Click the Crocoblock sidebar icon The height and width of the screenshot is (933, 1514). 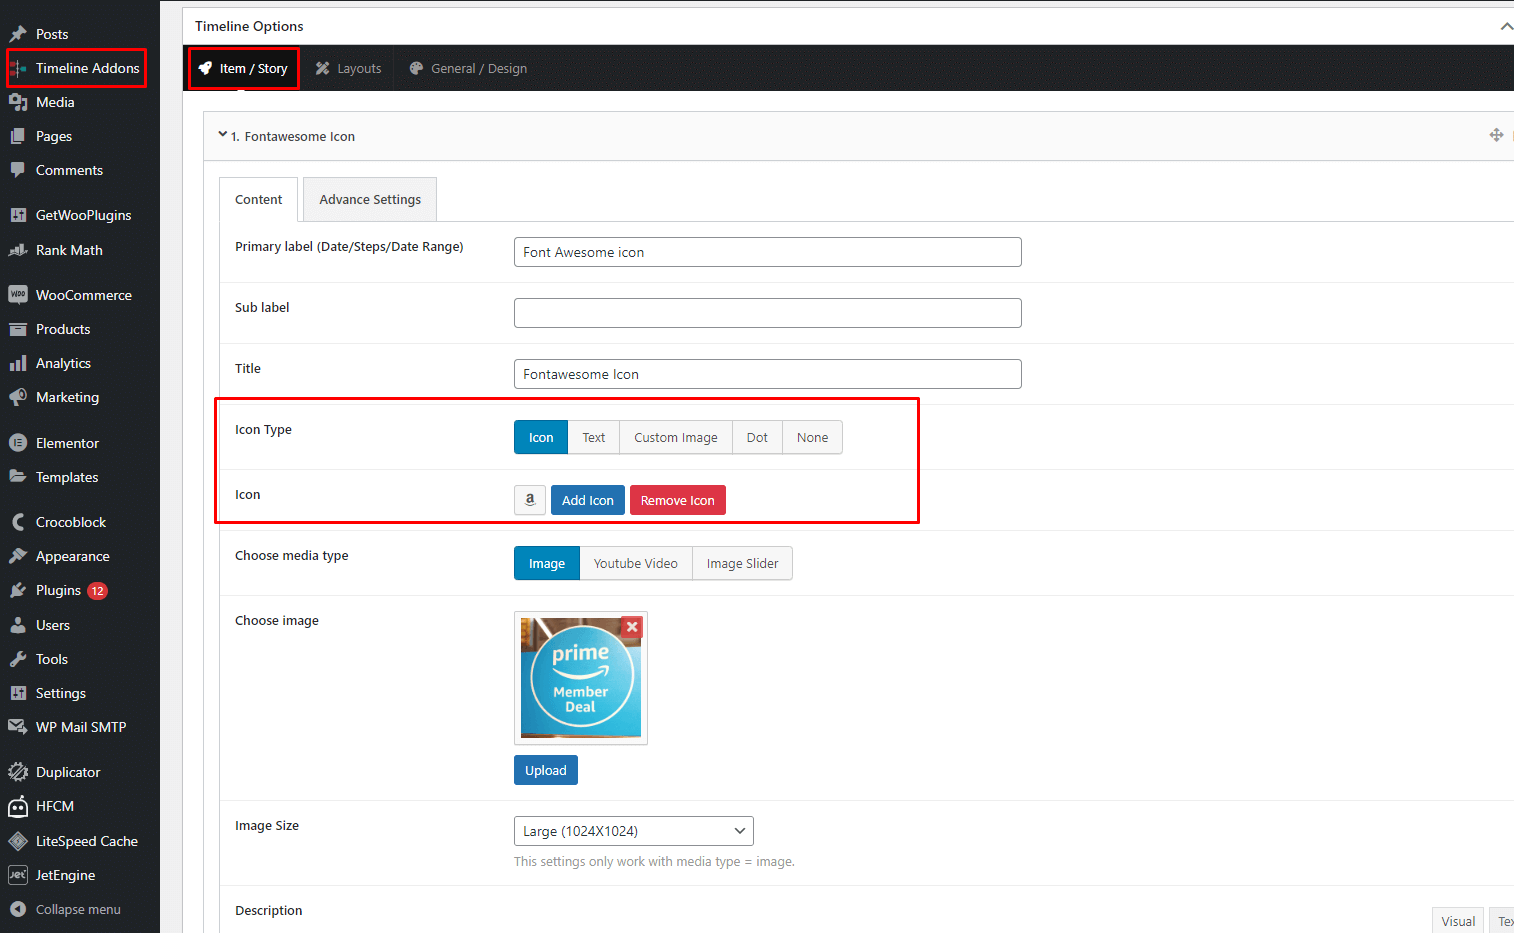pos(17,522)
